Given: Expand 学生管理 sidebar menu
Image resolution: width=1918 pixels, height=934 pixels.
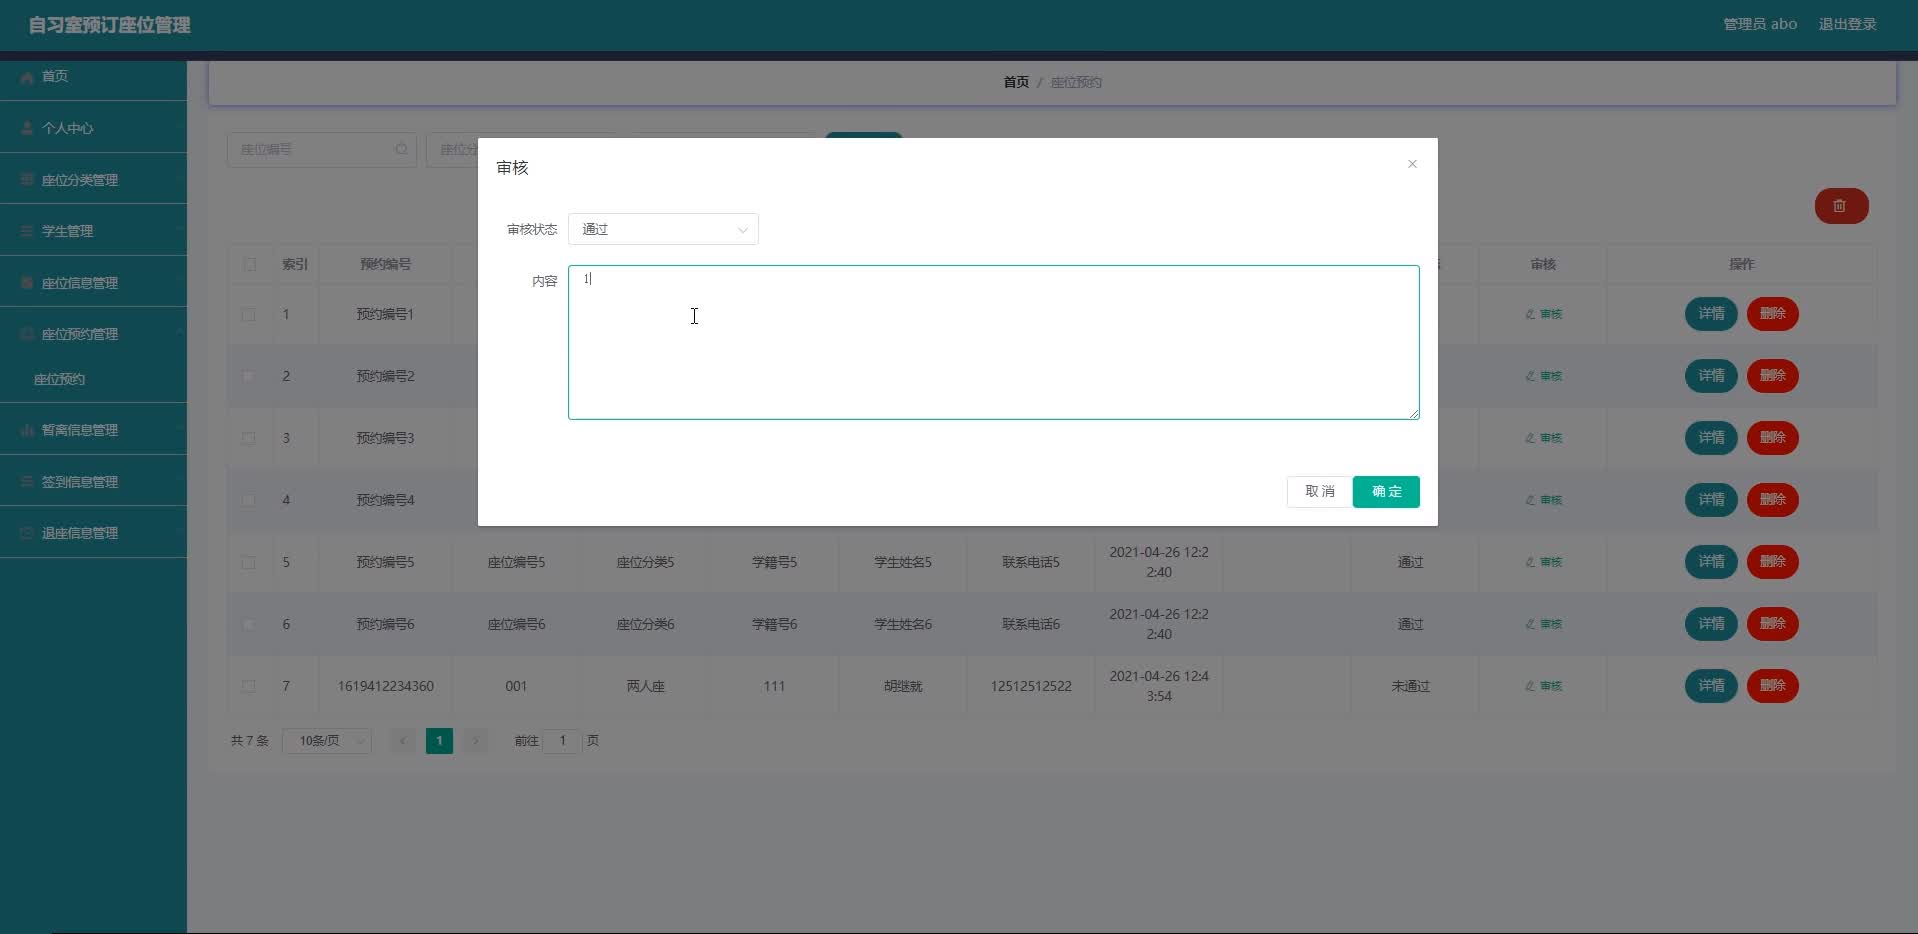Looking at the screenshot, I should coord(93,231).
